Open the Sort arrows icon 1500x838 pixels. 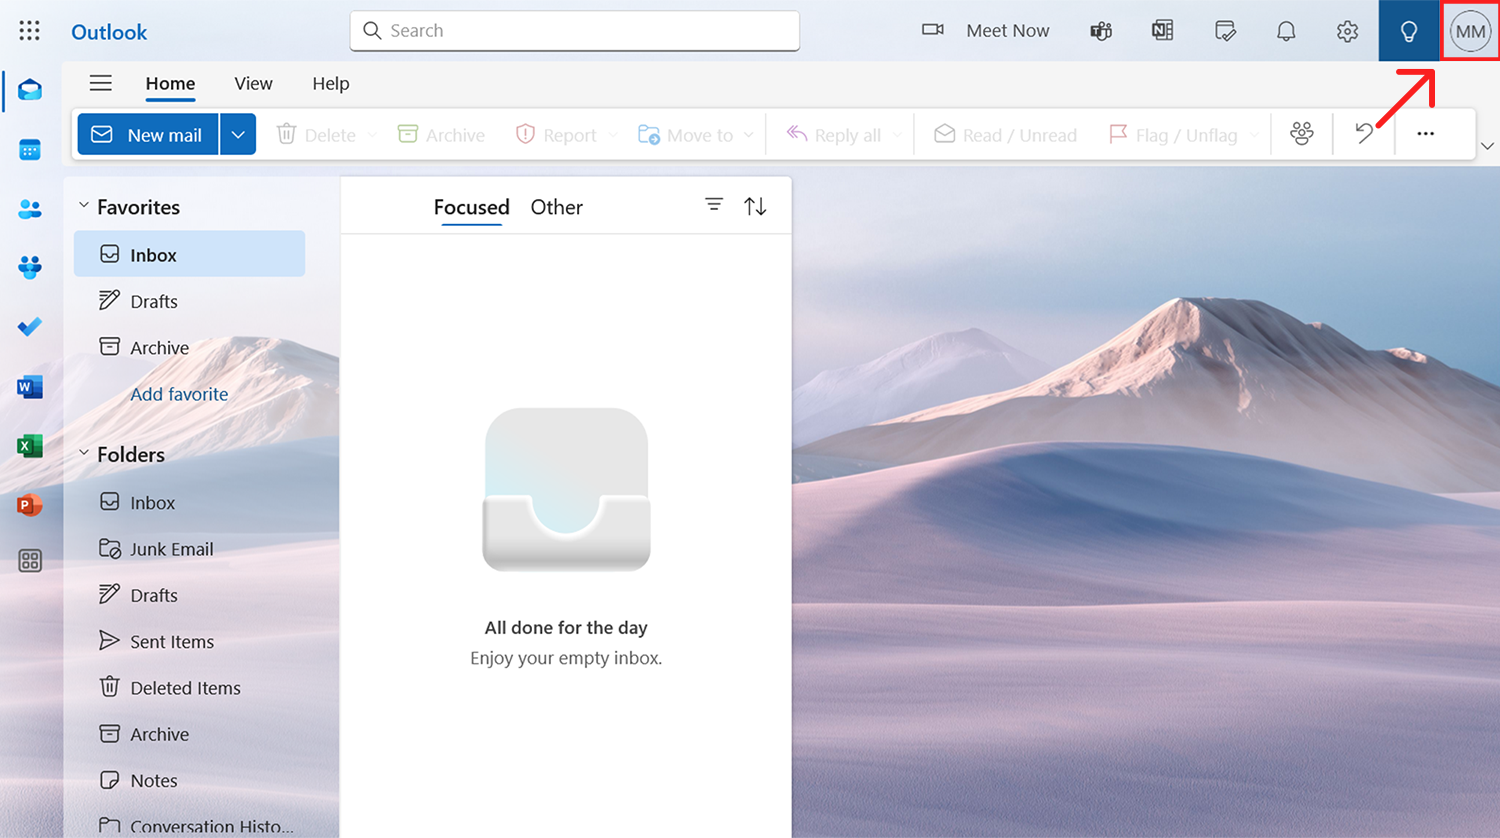click(x=755, y=206)
